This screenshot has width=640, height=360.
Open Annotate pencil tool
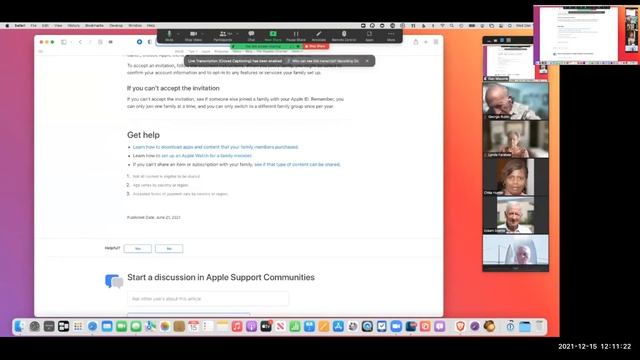(319, 36)
